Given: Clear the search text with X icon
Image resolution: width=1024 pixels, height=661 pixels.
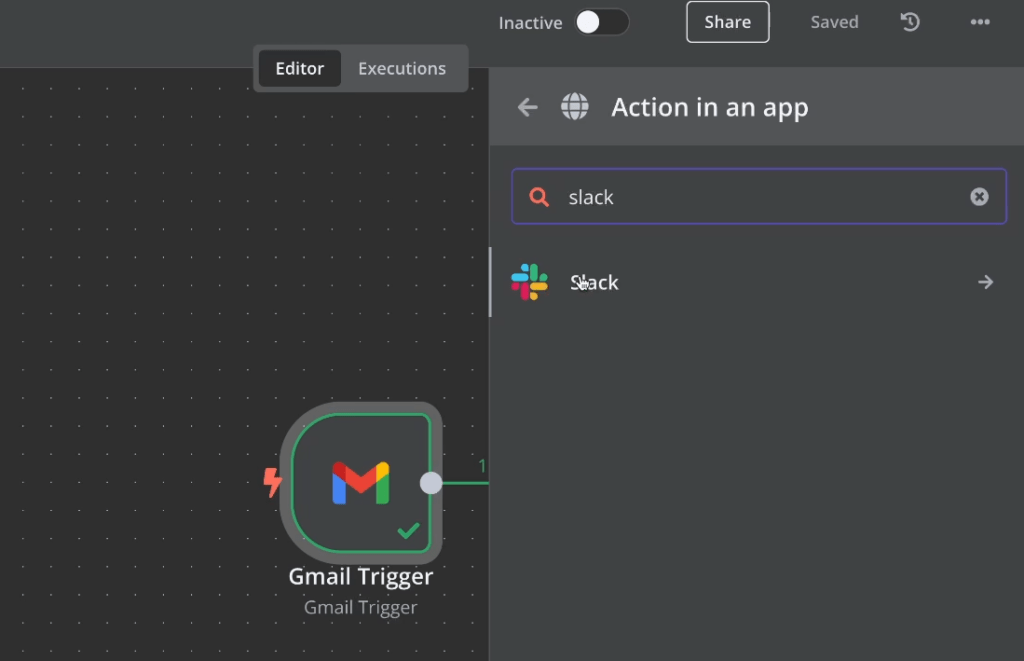Looking at the screenshot, I should pyautogui.click(x=979, y=197).
